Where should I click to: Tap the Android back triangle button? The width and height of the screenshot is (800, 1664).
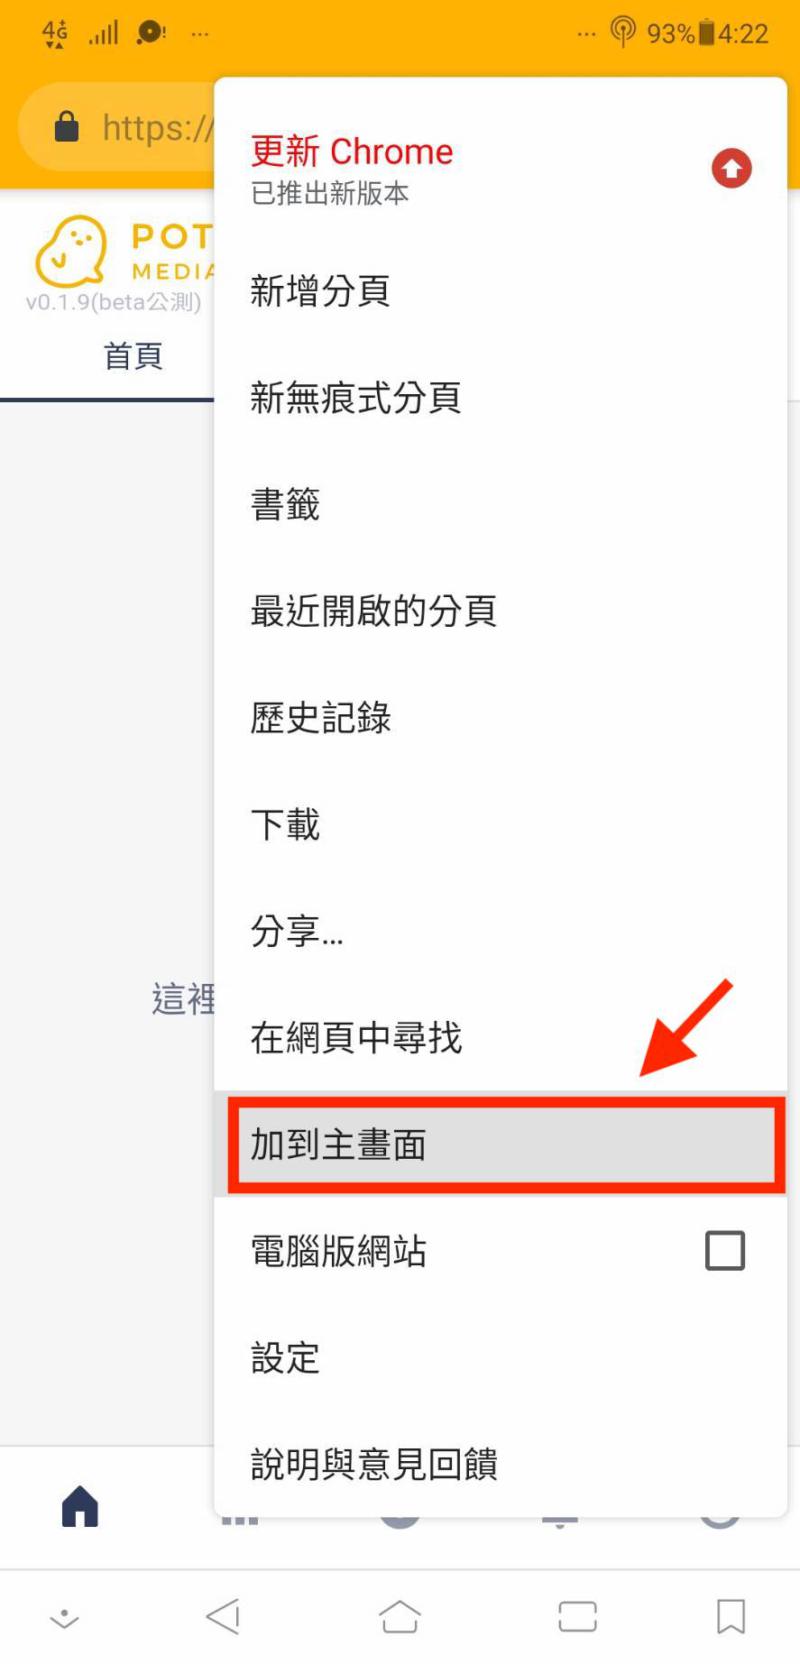224,1616
